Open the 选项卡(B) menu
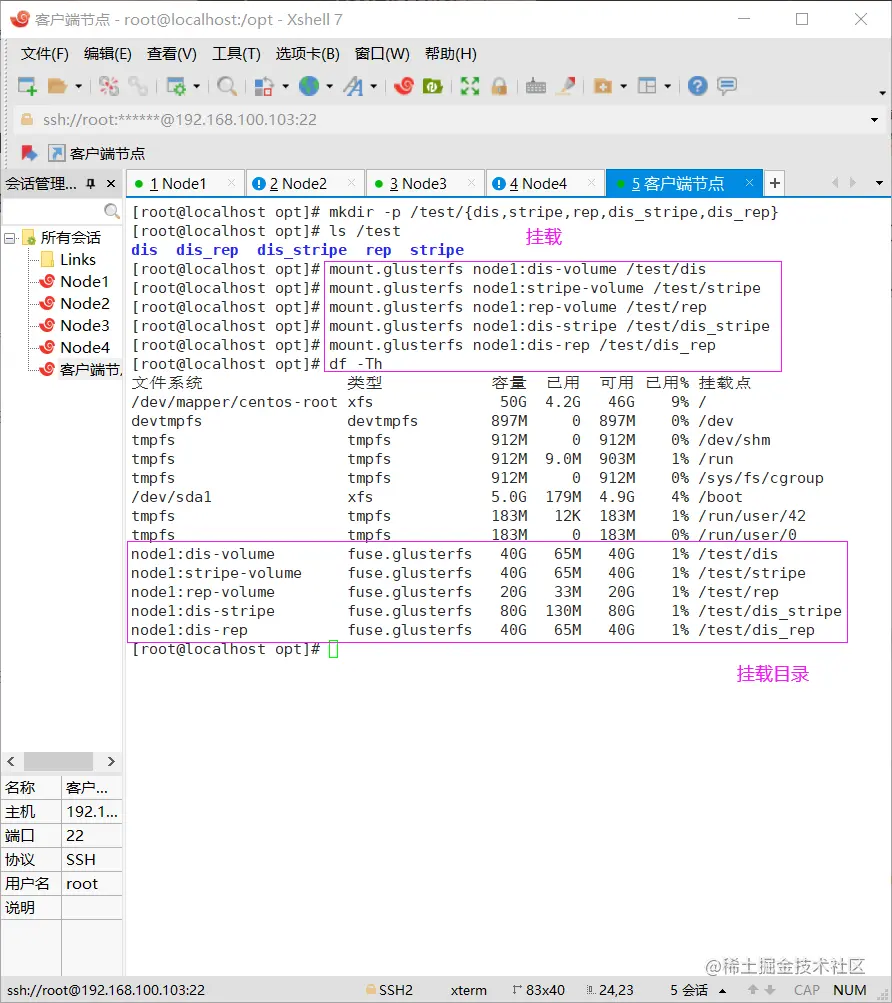The image size is (892, 1003). tap(307, 54)
